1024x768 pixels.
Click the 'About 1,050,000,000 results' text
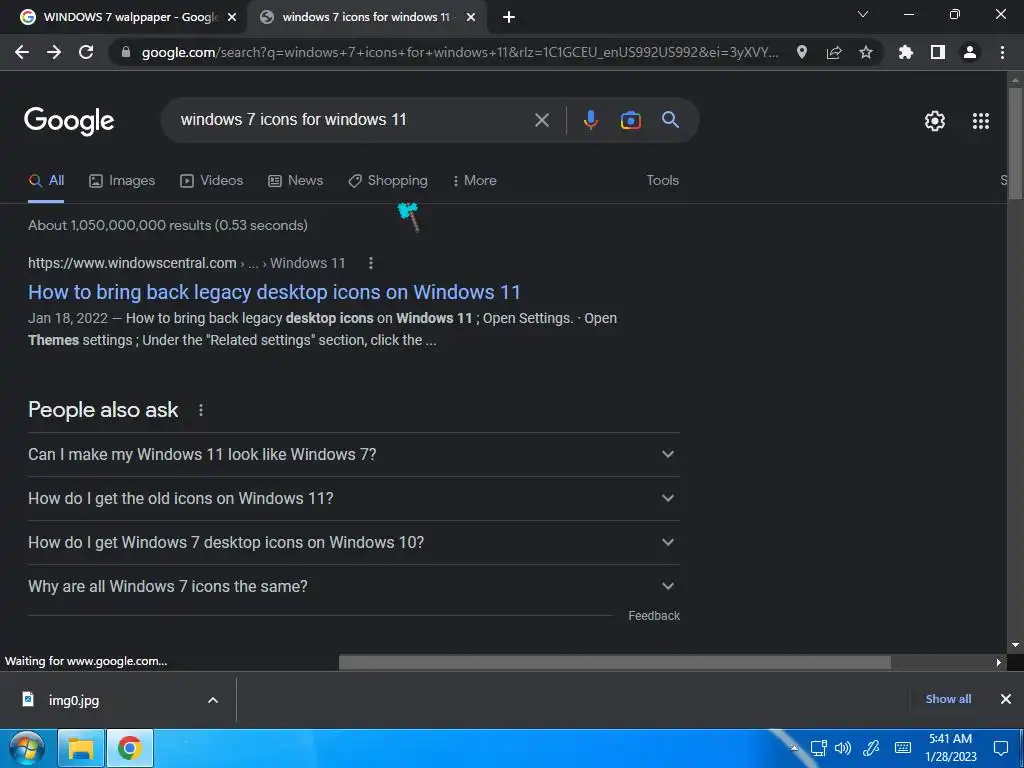168,225
